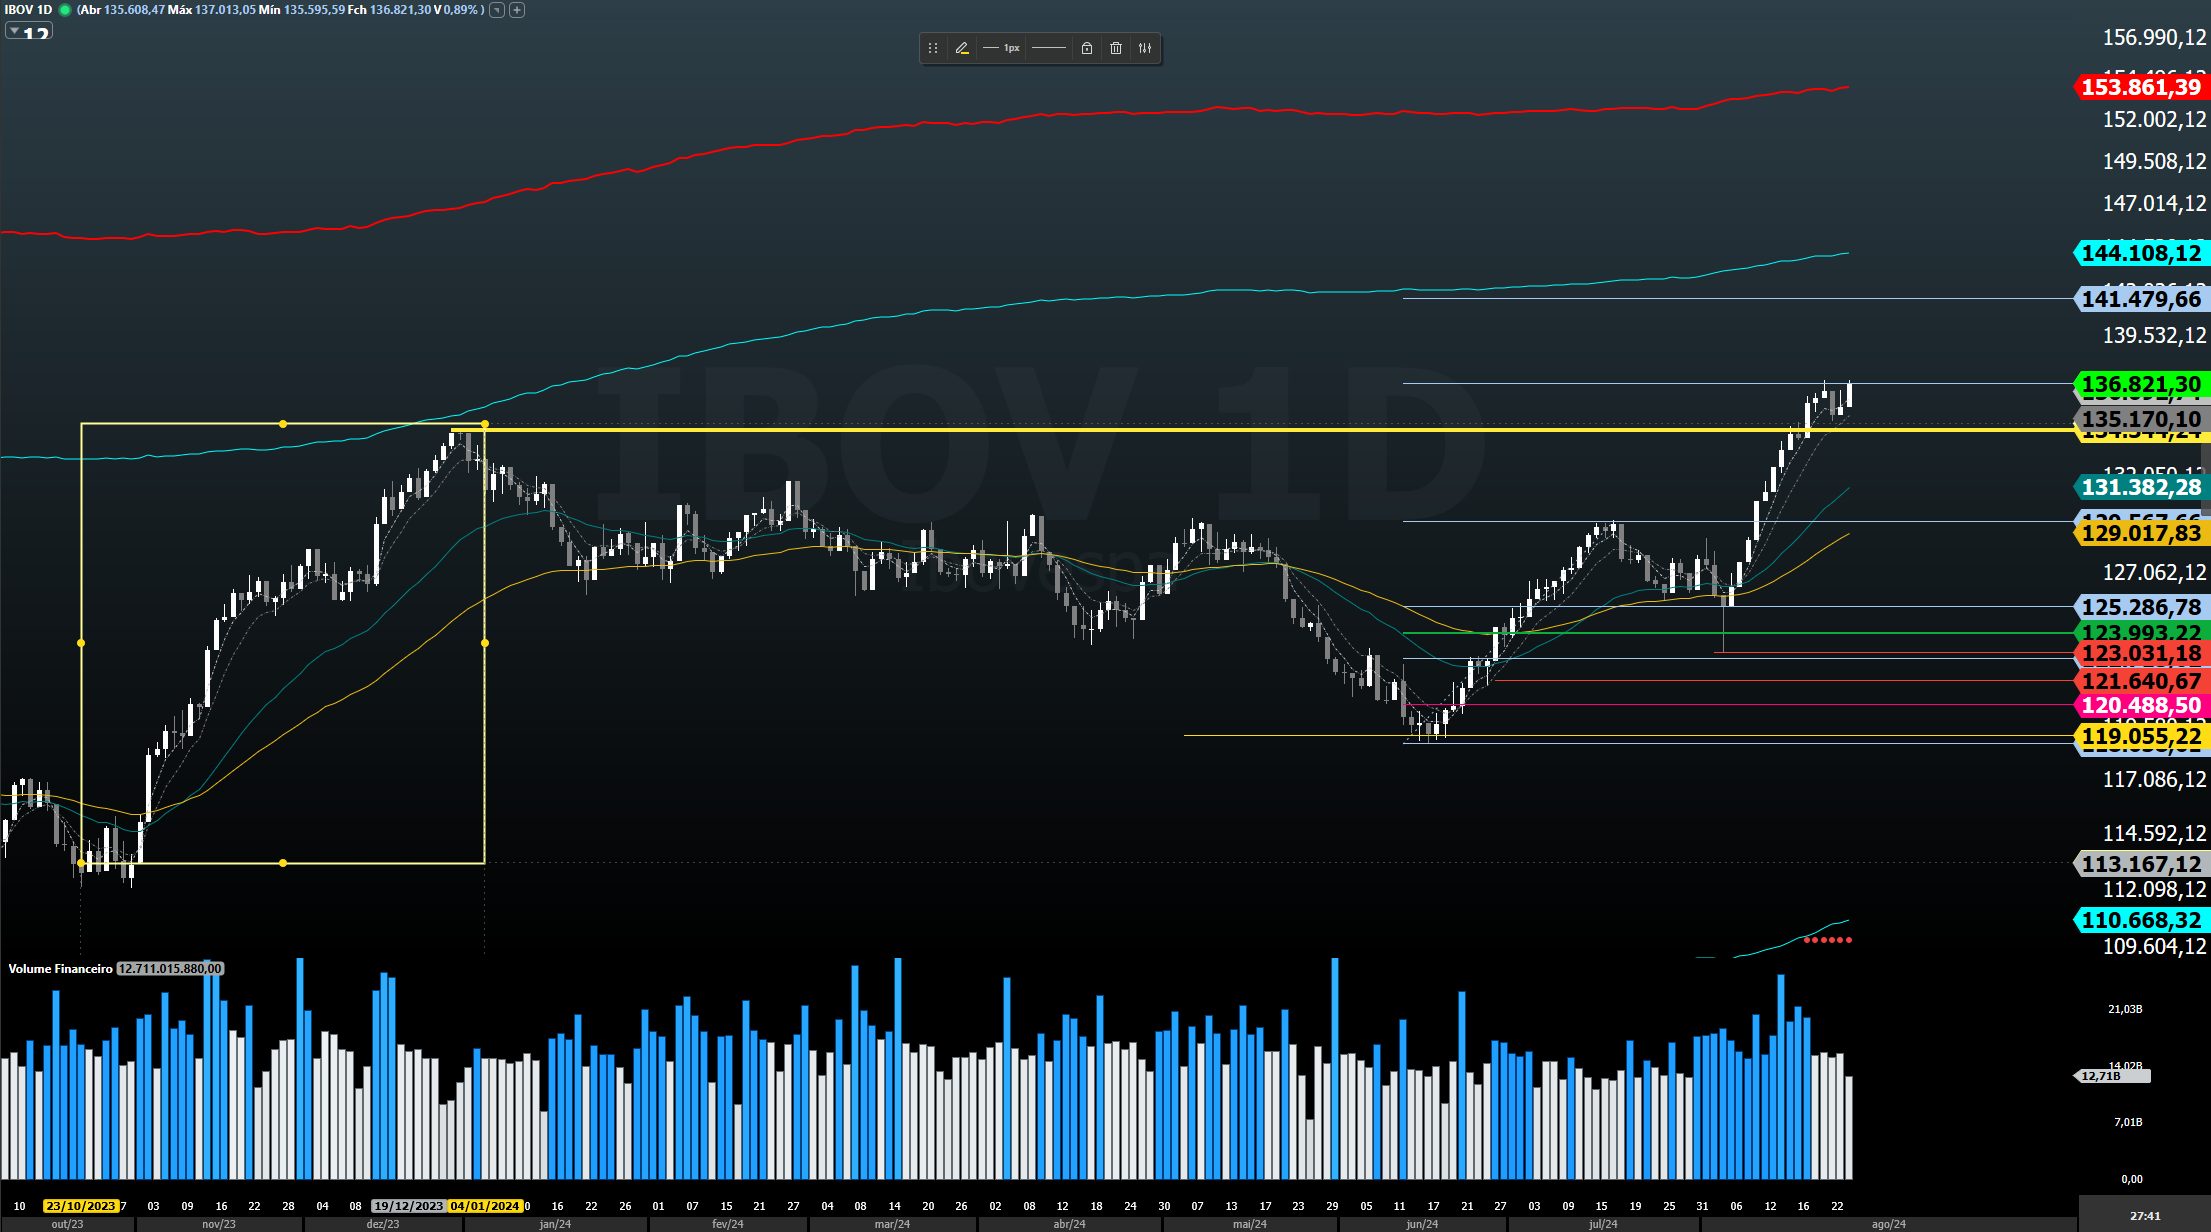
Task: Click the arrow button next to the 0,89% variation
Action: 497,10
